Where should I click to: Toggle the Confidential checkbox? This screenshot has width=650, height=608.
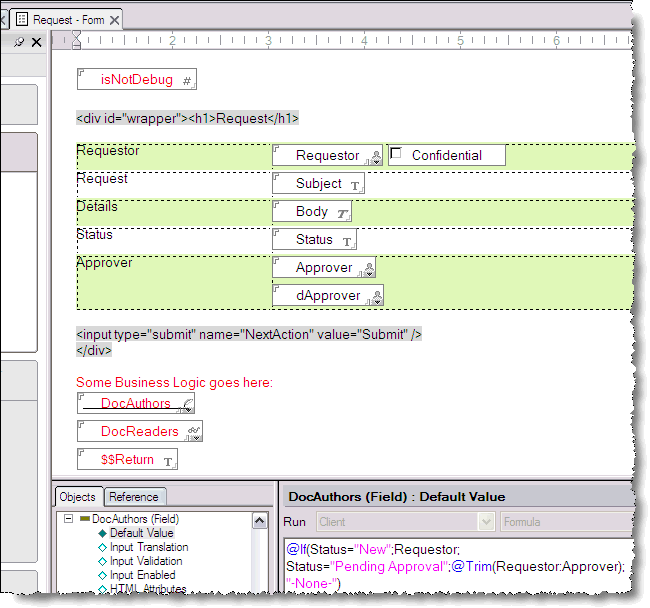pos(396,154)
